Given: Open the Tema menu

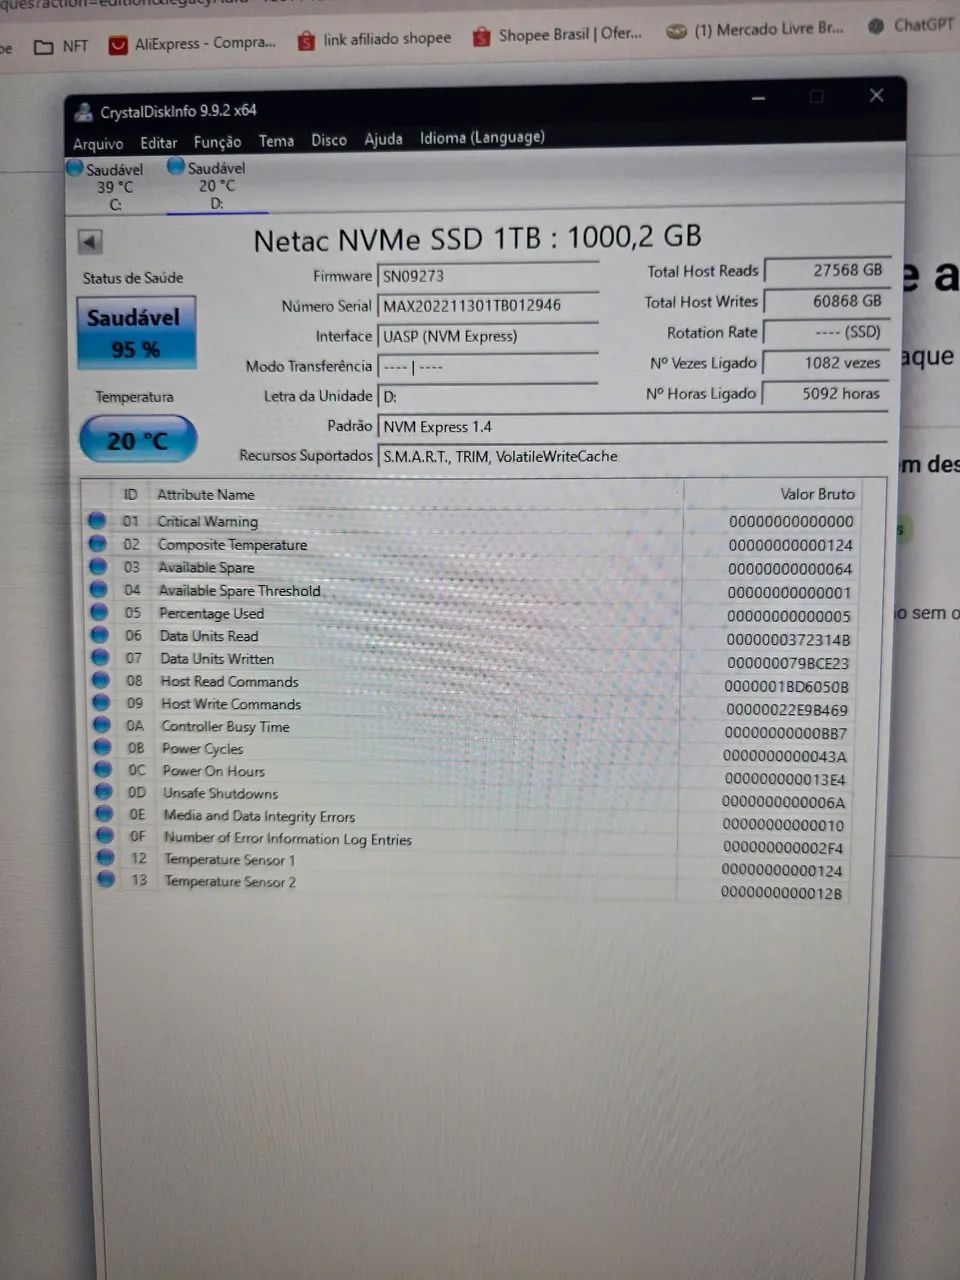Looking at the screenshot, I should coord(276,141).
